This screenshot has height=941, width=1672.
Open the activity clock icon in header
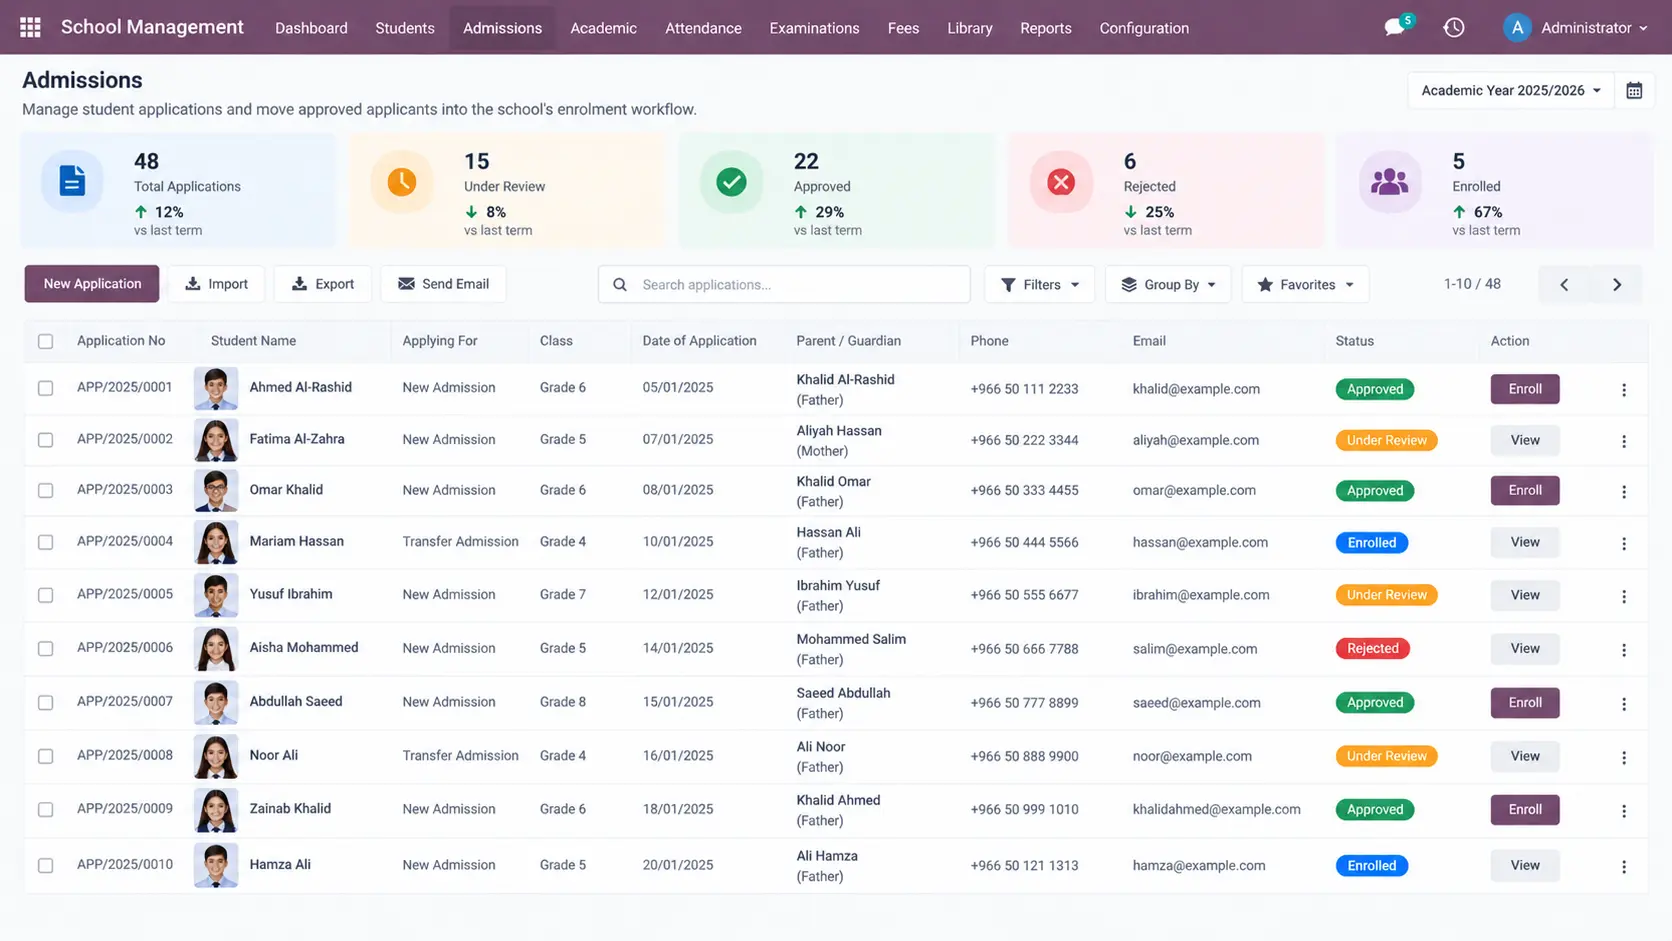pyautogui.click(x=1454, y=28)
